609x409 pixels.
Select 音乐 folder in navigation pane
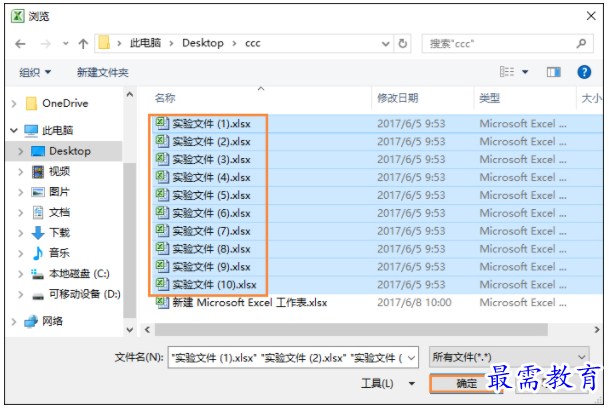pyautogui.click(x=59, y=253)
